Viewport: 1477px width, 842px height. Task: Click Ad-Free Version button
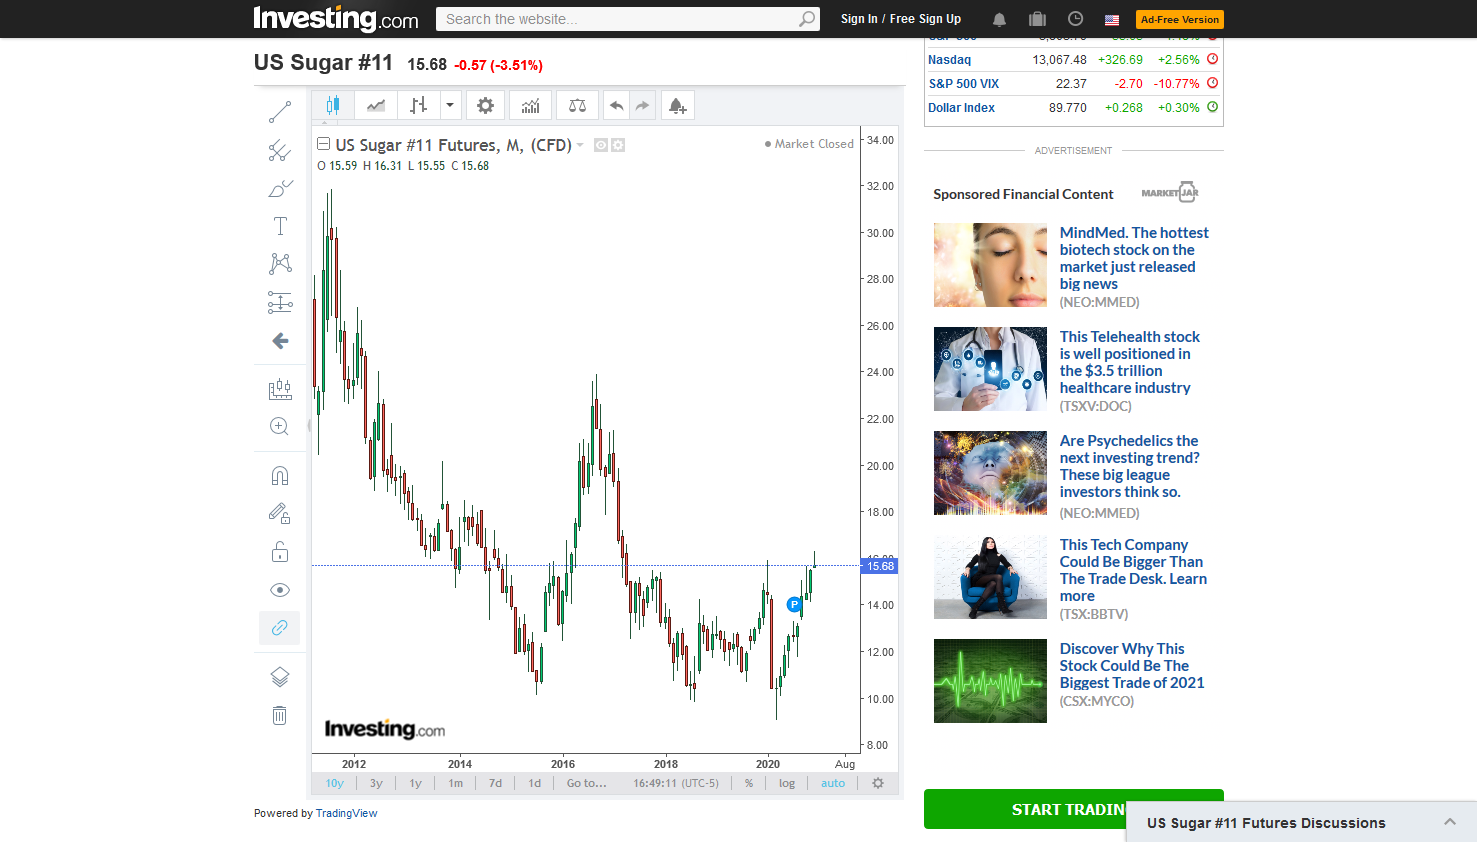tap(1180, 19)
